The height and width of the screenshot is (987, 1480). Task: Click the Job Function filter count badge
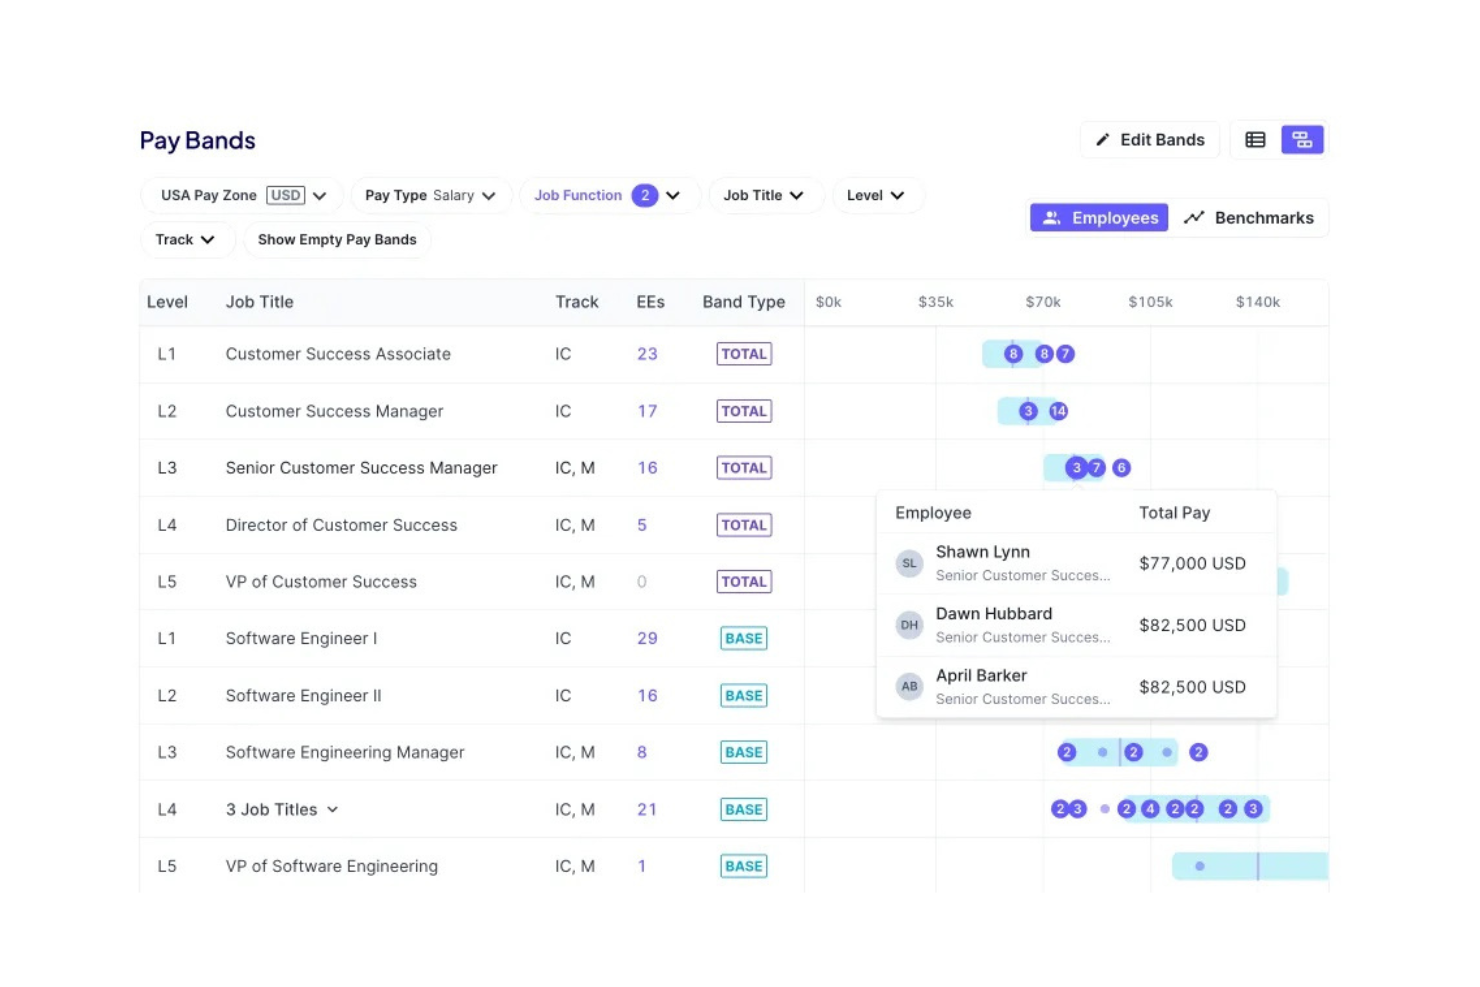pos(644,196)
